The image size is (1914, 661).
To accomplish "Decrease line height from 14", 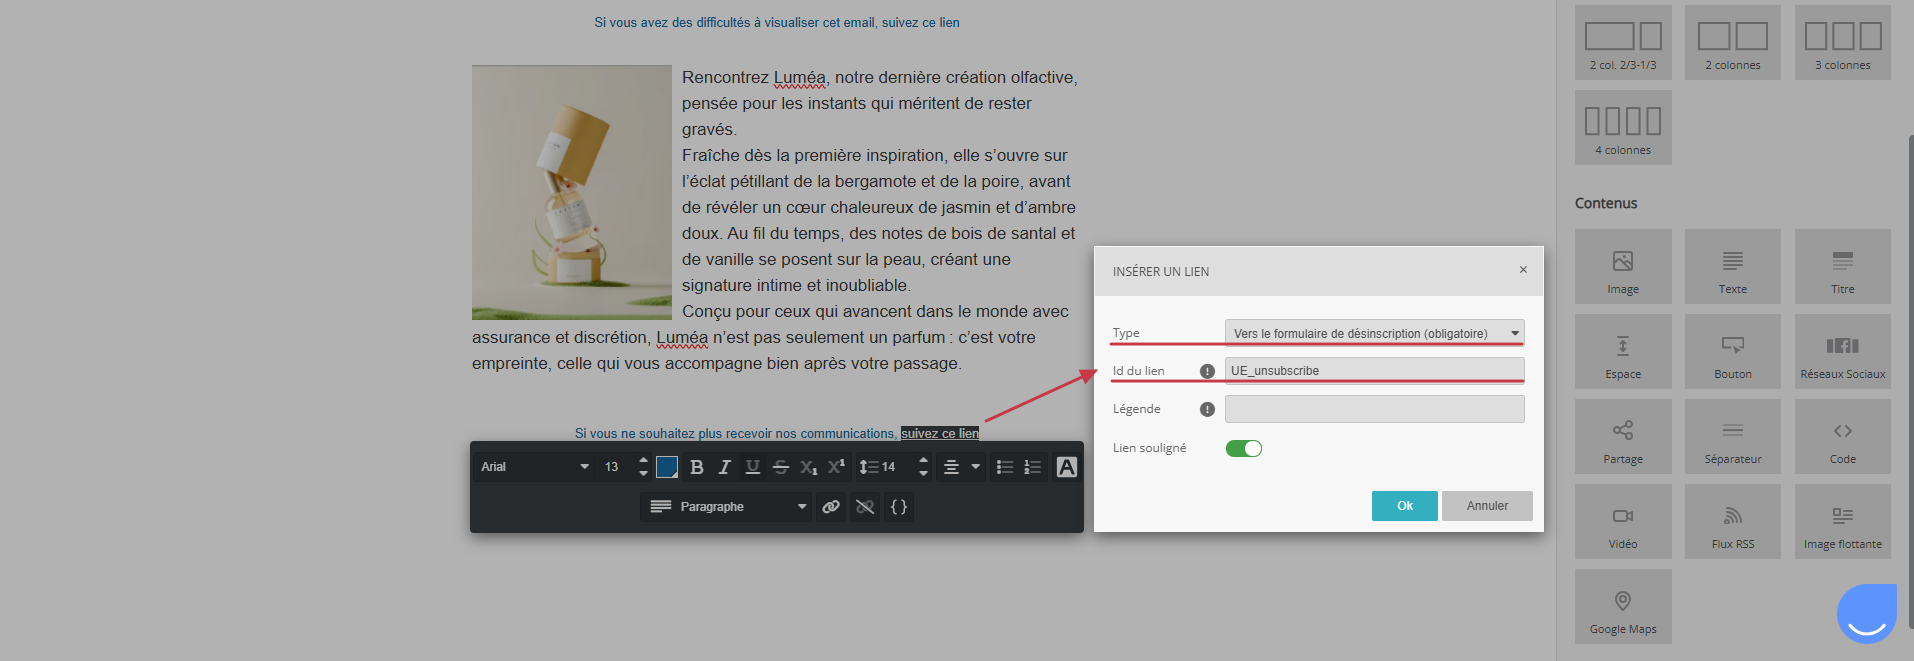I will click(923, 473).
